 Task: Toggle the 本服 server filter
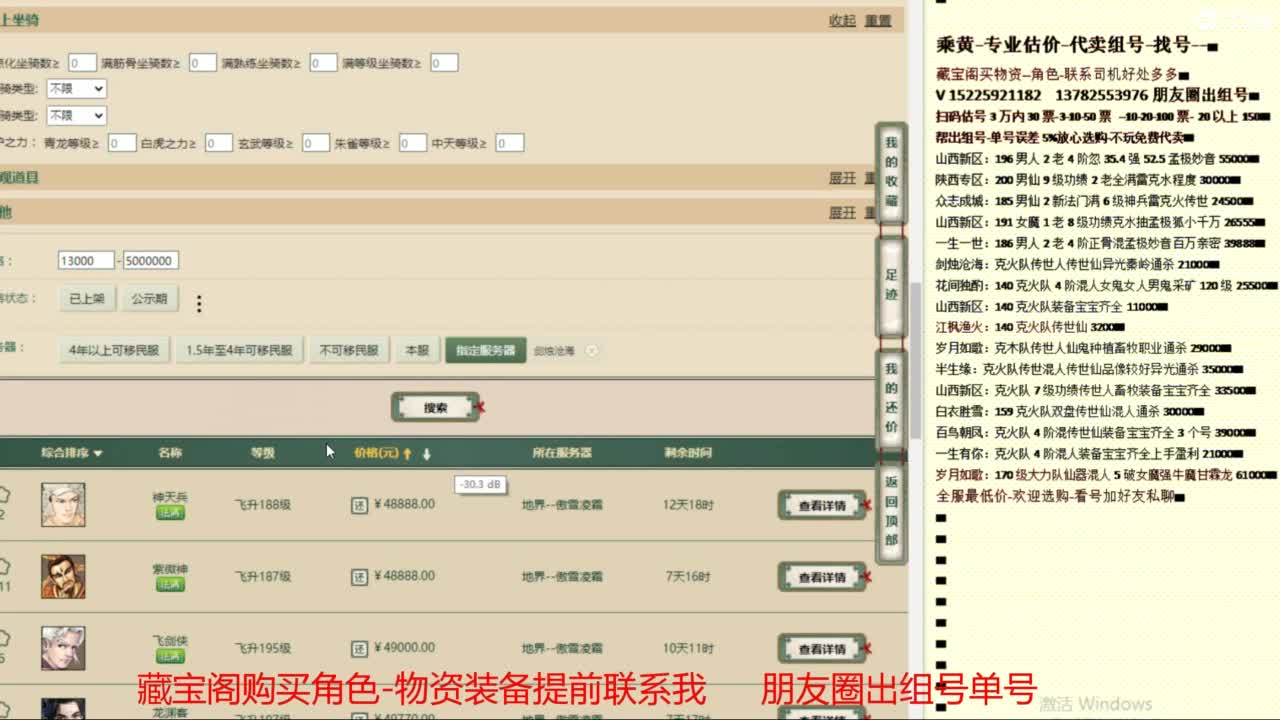[417, 350]
